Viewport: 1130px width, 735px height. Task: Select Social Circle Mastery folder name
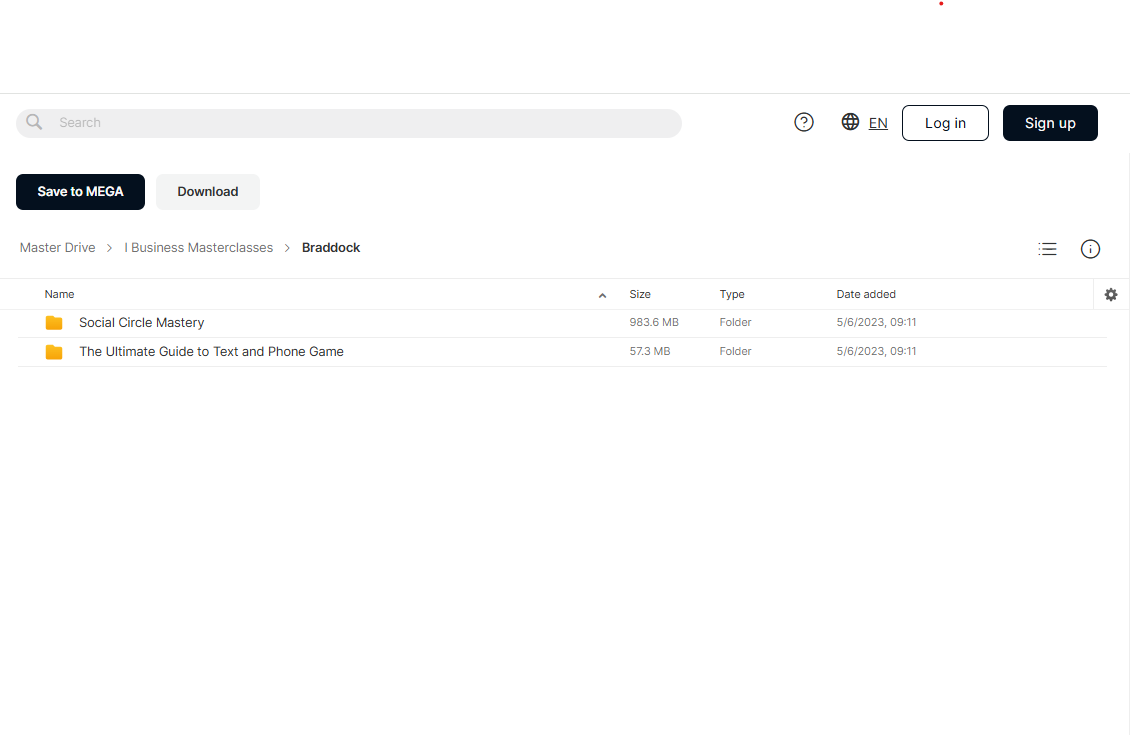(x=141, y=323)
